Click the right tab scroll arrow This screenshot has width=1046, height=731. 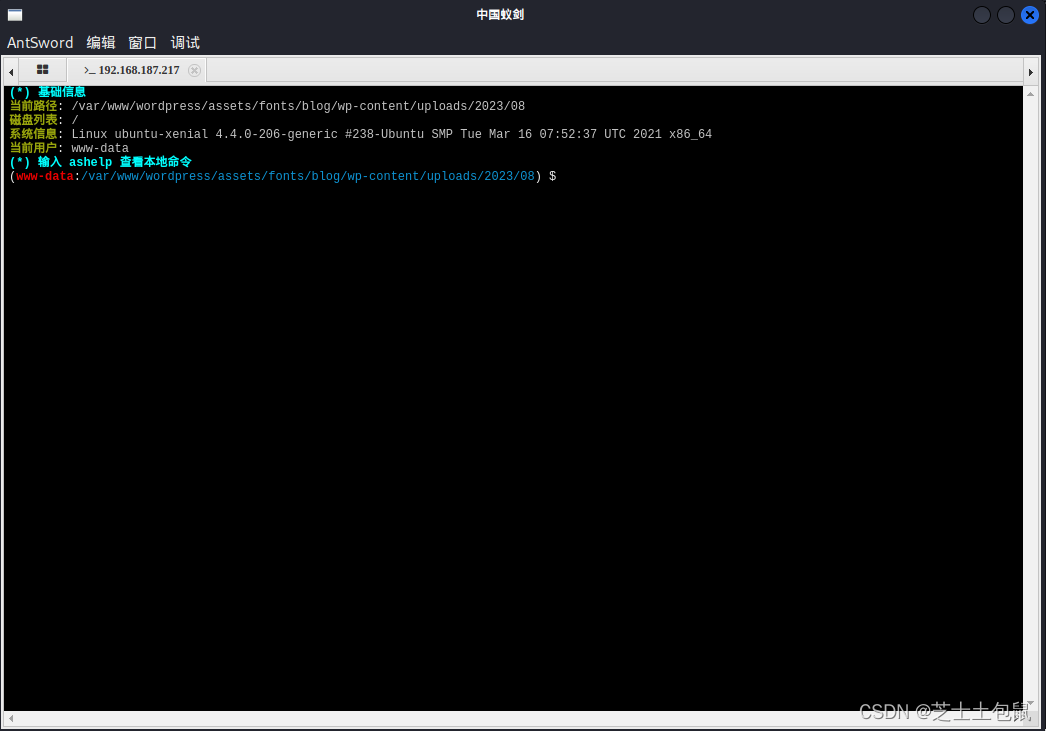click(1031, 71)
